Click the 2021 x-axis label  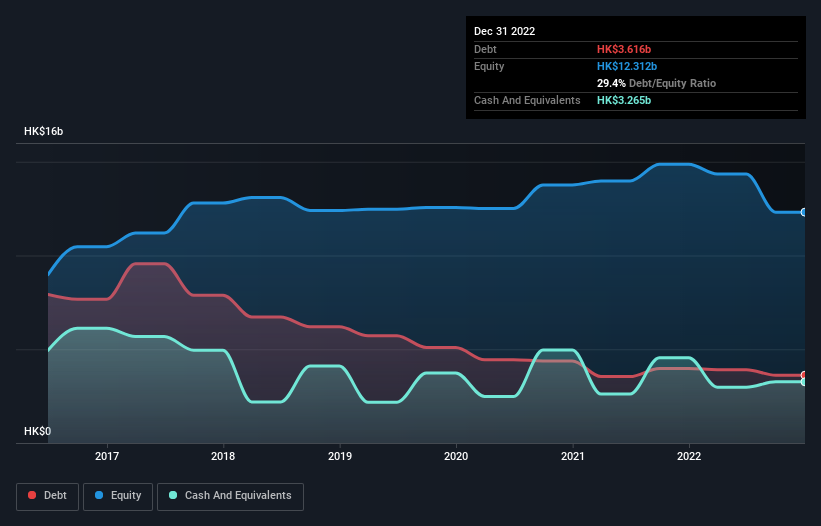(x=573, y=456)
